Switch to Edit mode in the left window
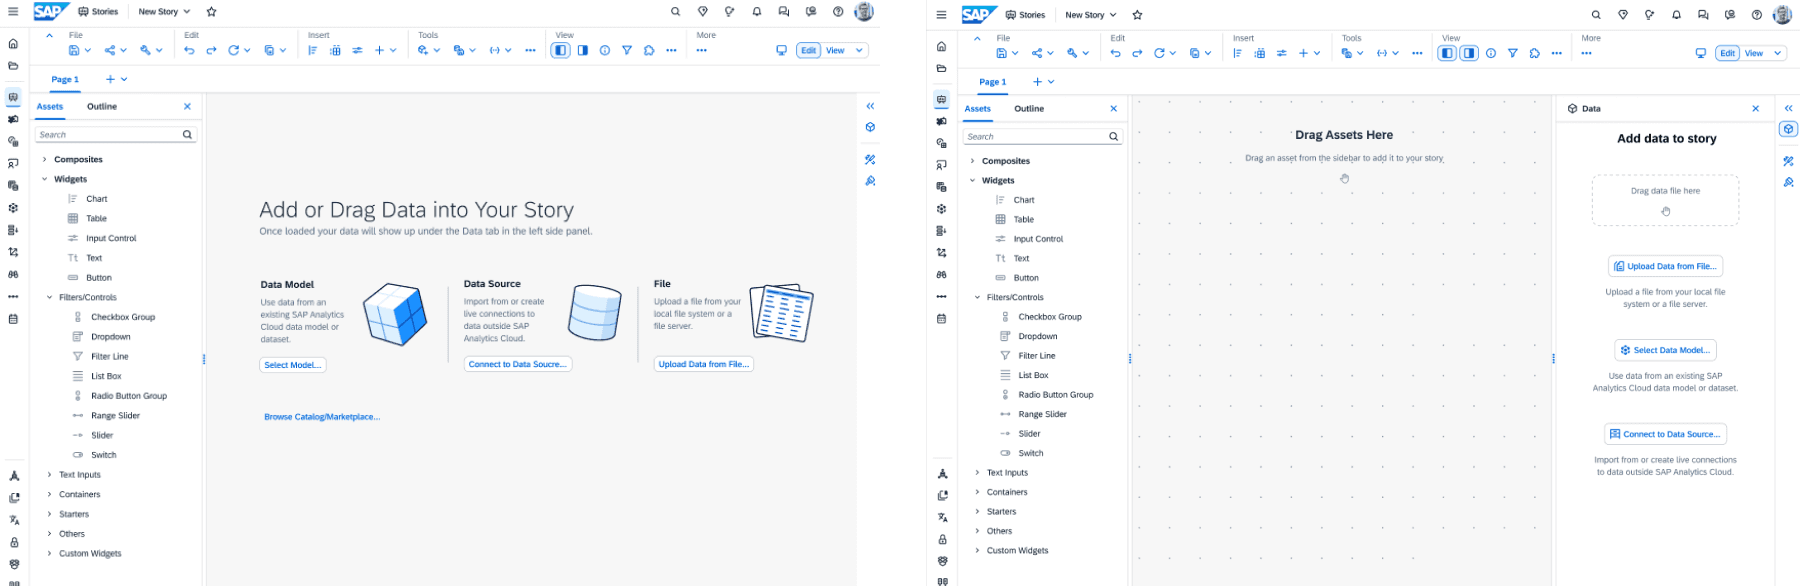This screenshot has width=1800, height=586. point(808,50)
